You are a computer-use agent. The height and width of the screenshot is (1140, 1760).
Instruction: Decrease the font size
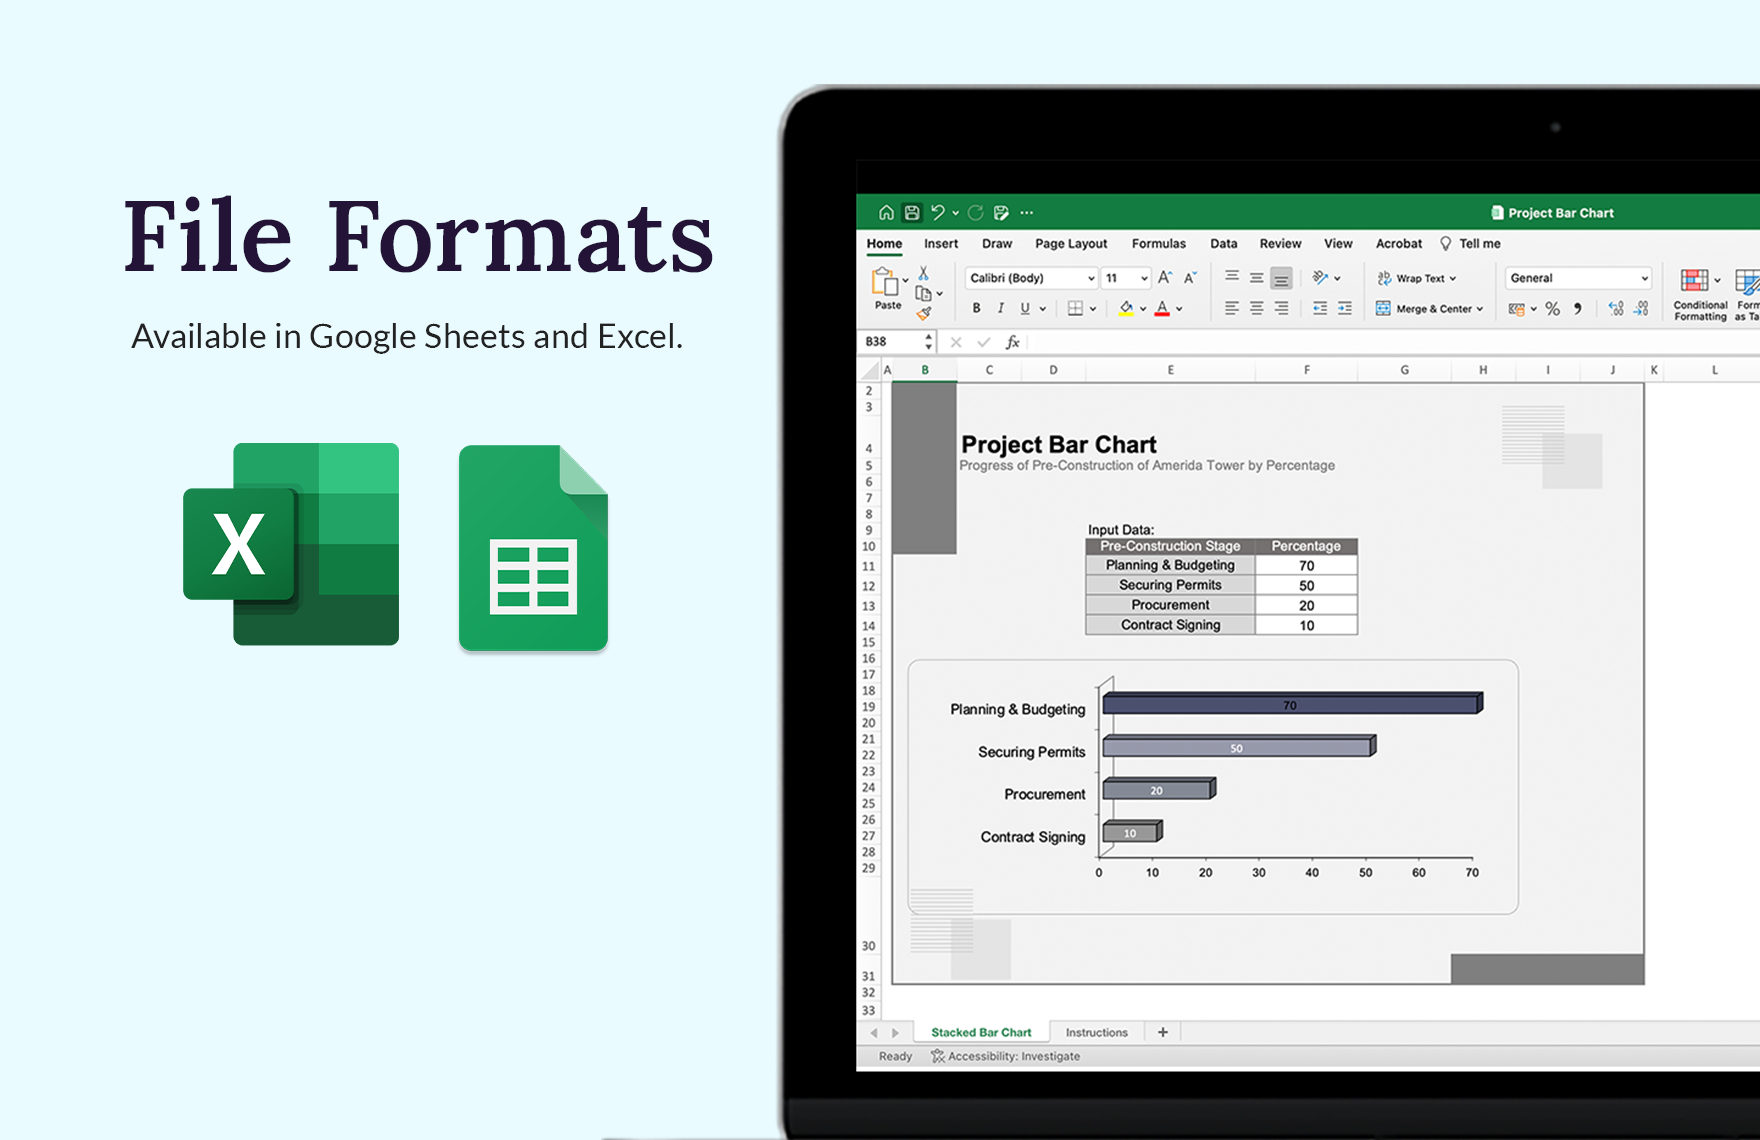coord(1190,278)
